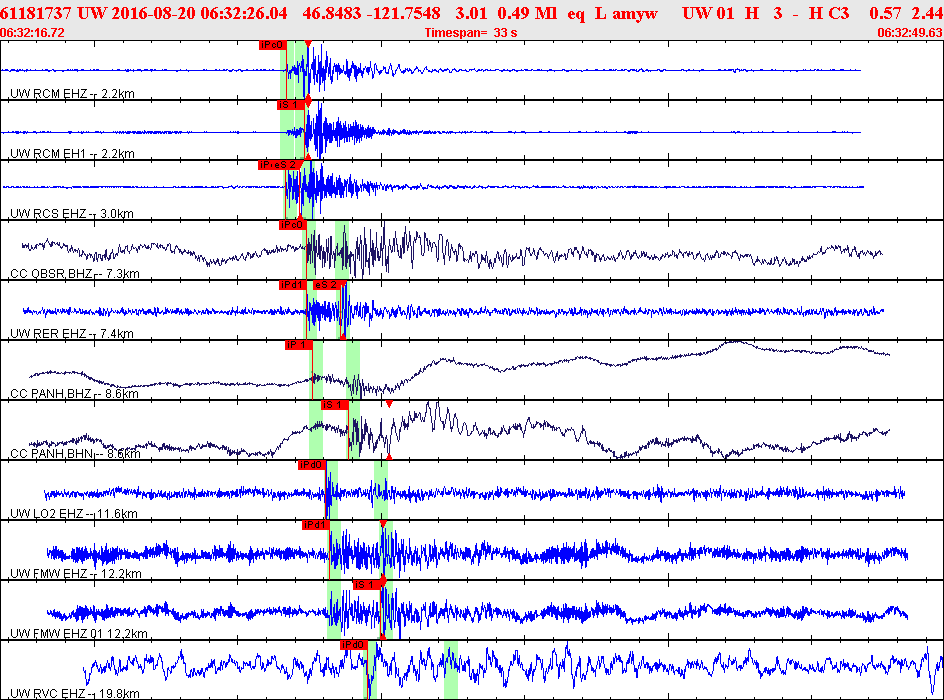Click the iPd0 pick flag on RVC EHZ
This screenshot has height=700, width=944.
353,645
